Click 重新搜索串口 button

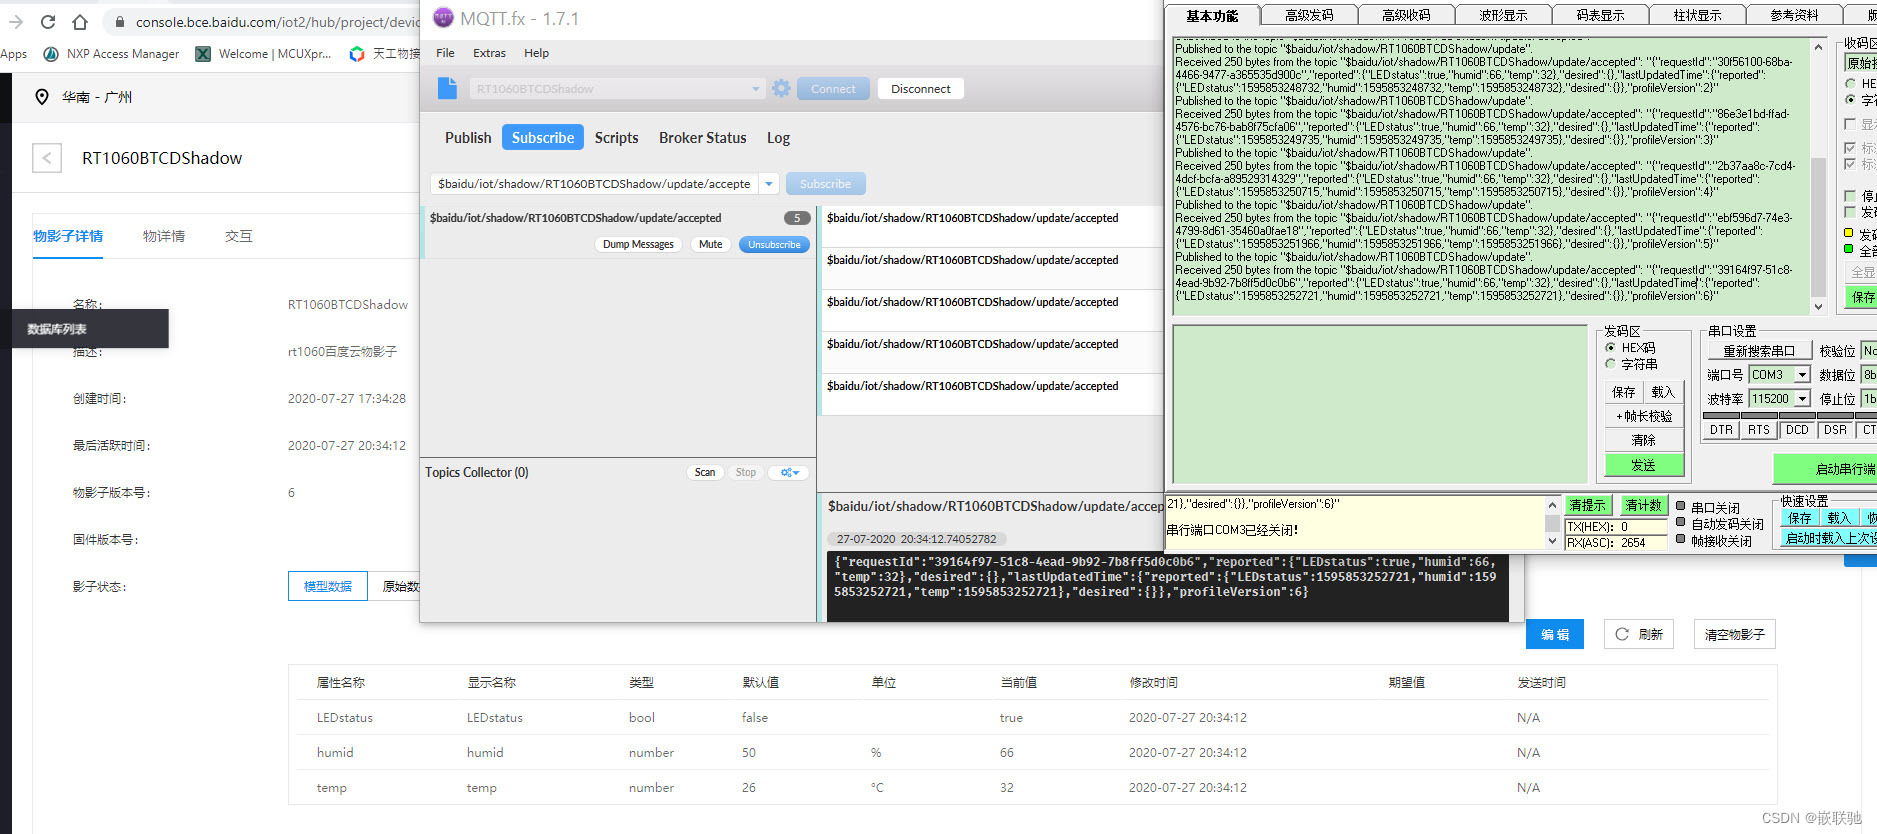(x=1758, y=351)
